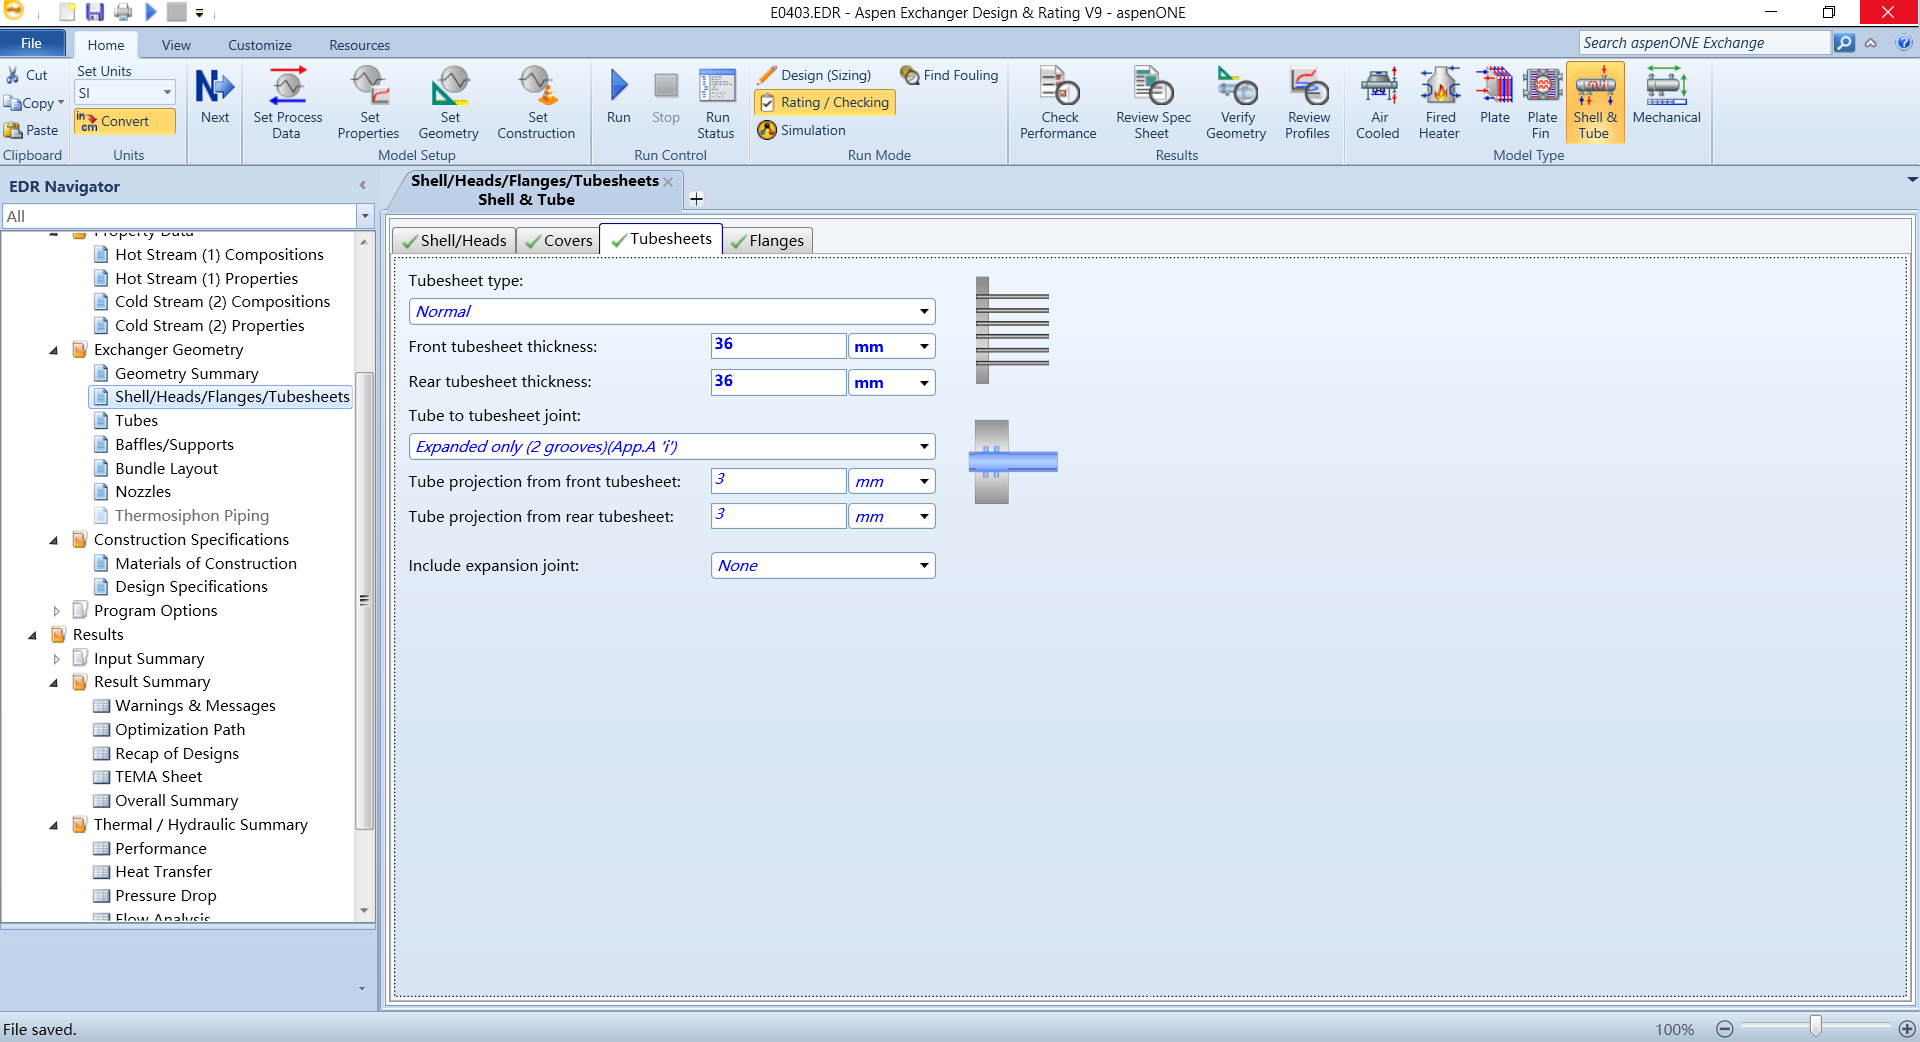Click the aspenONE Exchange search icon
This screenshot has height=1042, width=1920.
tap(1844, 43)
